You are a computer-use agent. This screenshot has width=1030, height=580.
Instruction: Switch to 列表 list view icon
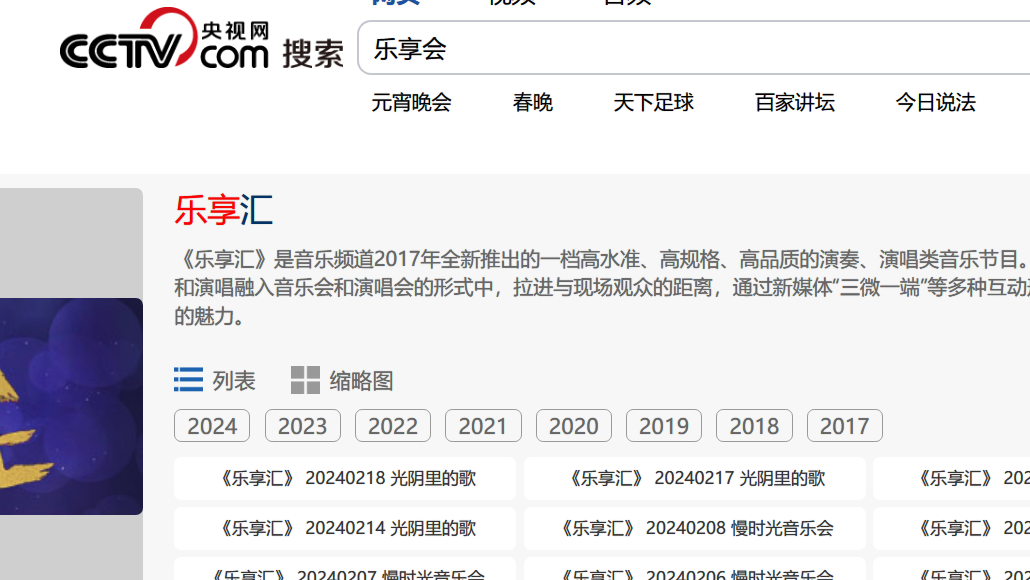click(x=189, y=380)
